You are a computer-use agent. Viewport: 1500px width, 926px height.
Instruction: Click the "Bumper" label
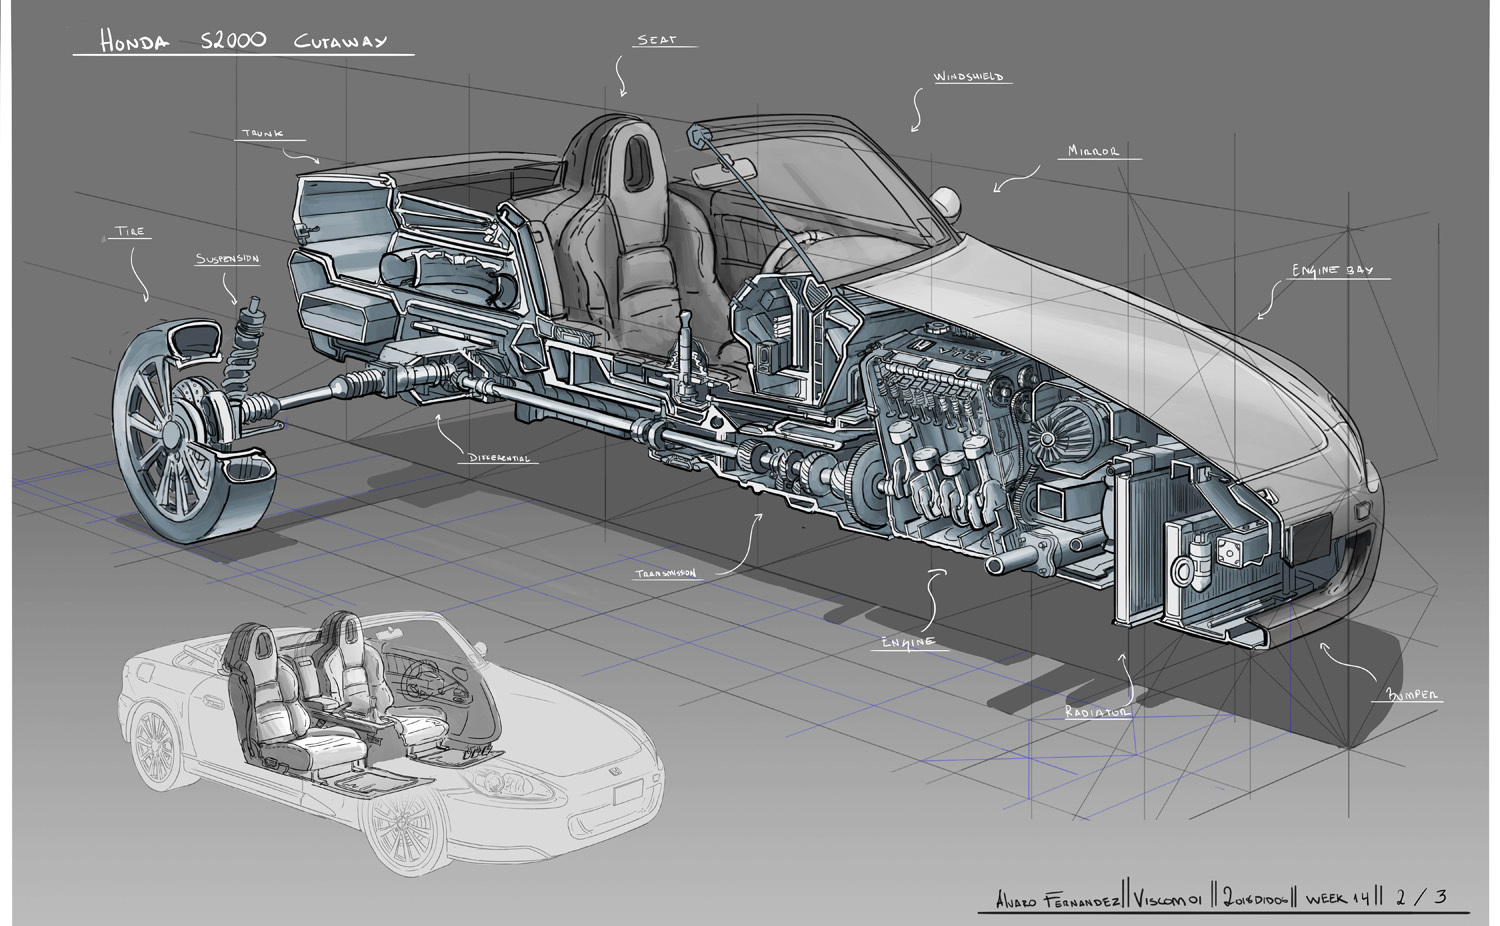pos(1413,695)
